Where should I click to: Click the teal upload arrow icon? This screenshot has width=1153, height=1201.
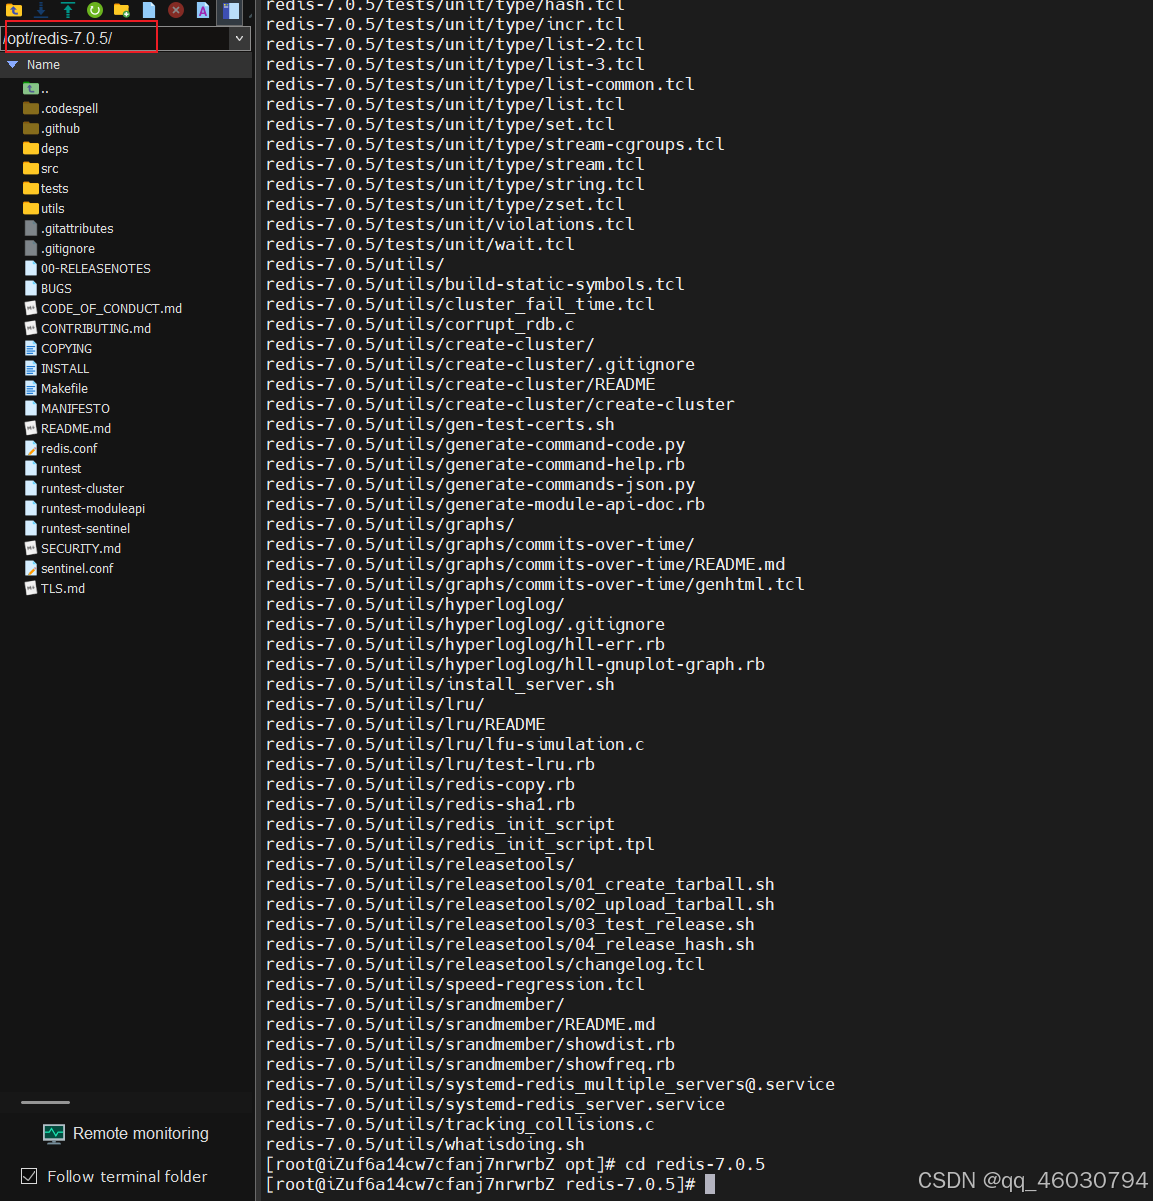[x=68, y=10]
